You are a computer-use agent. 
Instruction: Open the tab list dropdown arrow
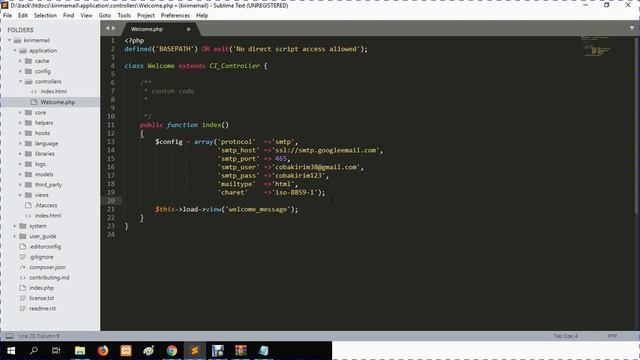pos(632,28)
